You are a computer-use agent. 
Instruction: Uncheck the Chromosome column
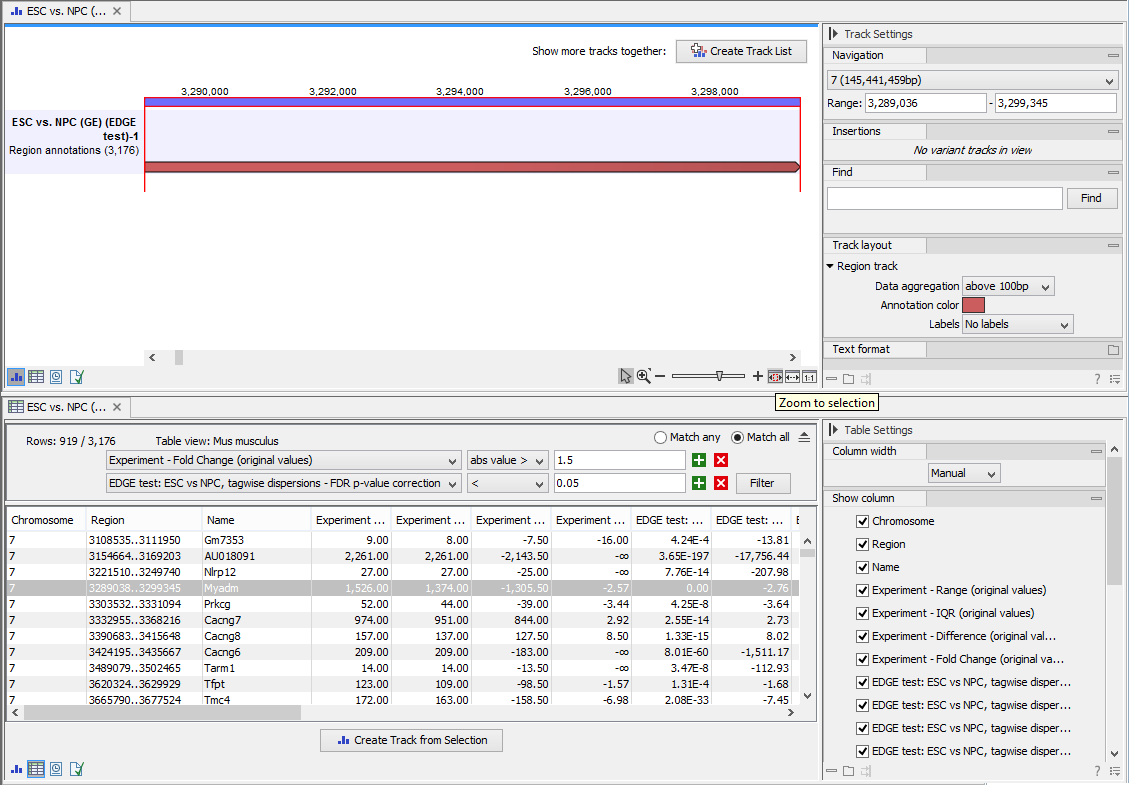(x=862, y=520)
